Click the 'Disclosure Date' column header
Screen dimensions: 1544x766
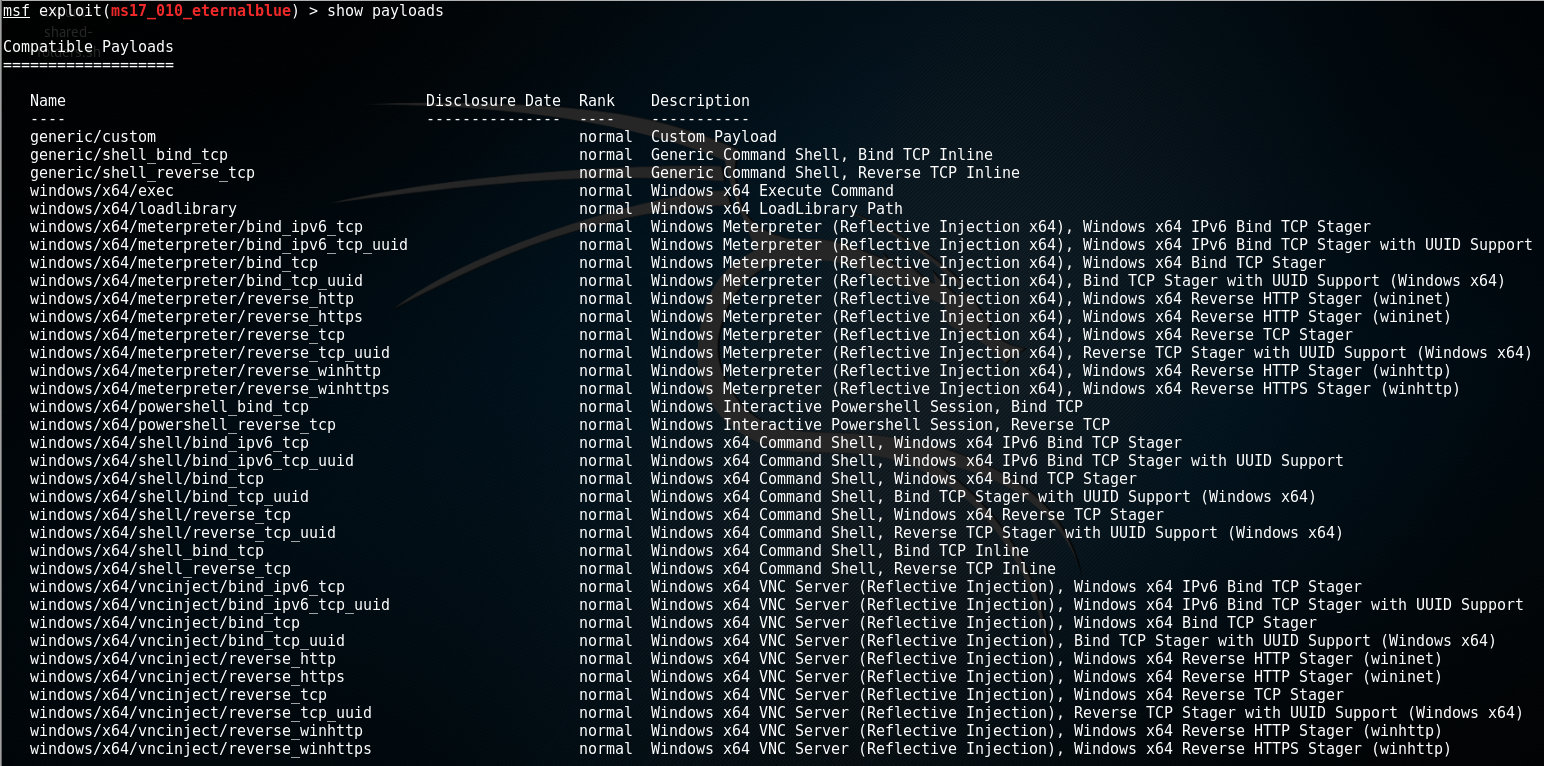tap(493, 101)
